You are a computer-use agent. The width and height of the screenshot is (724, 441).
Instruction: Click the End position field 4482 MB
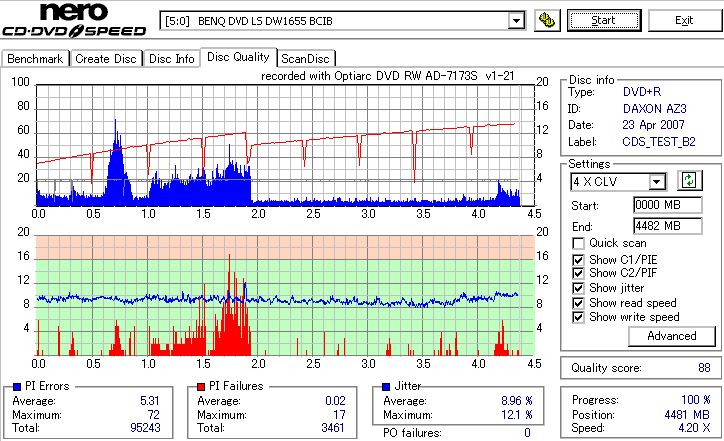click(668, 226)
